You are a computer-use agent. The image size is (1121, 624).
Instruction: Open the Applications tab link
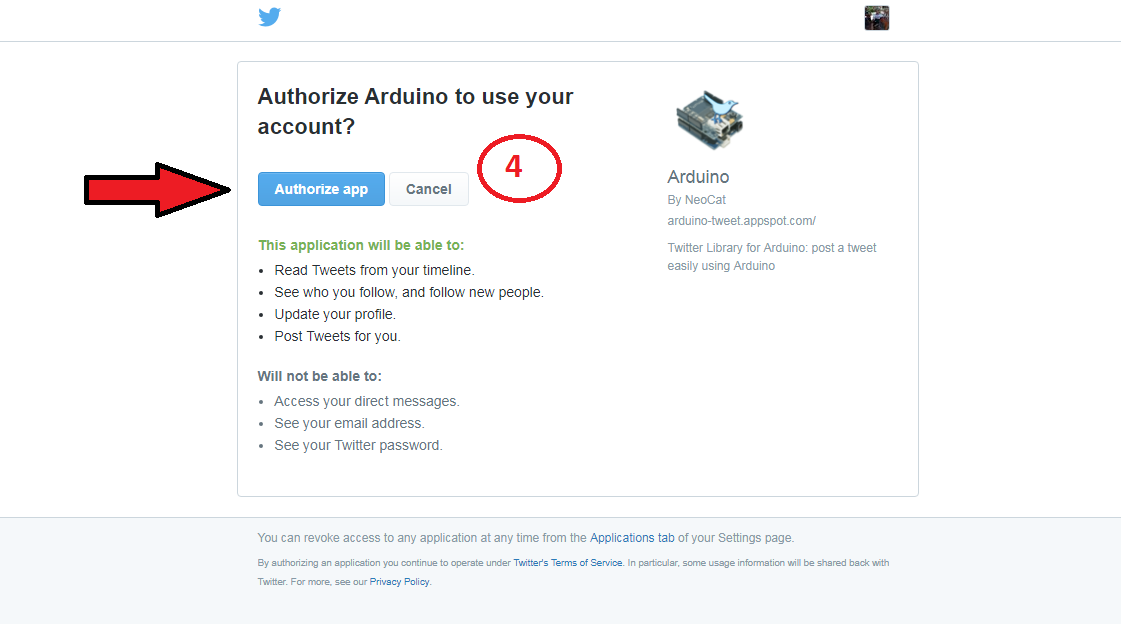pos(632,538)
